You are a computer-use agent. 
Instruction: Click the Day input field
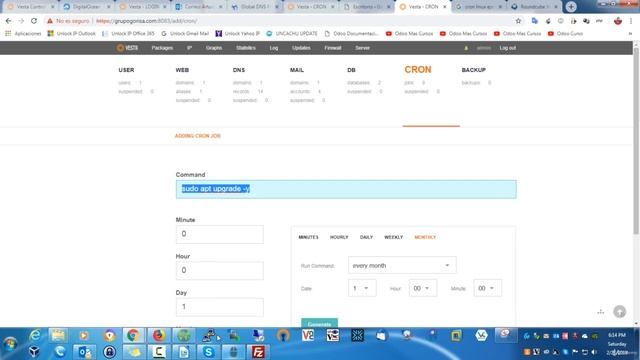coord(220,307)
